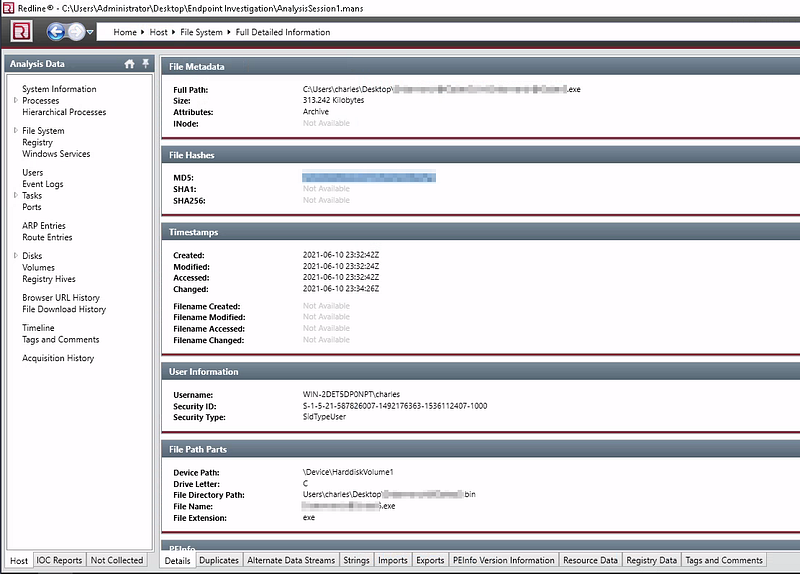Click the File Hashes section header

point(481,155)
